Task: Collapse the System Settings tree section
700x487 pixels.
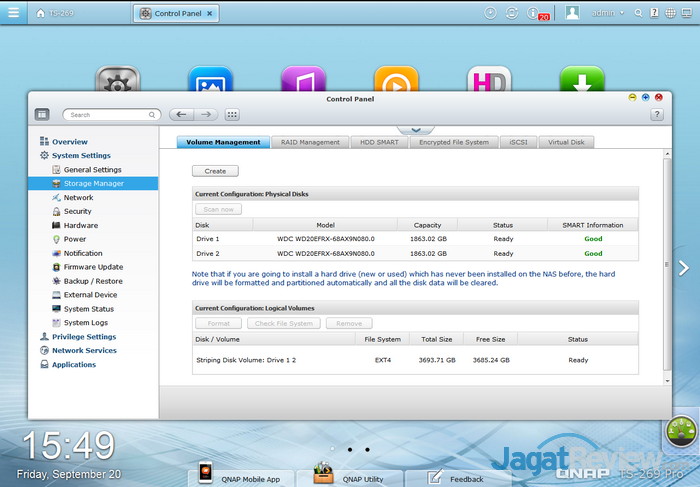Action: click(80, 156)
